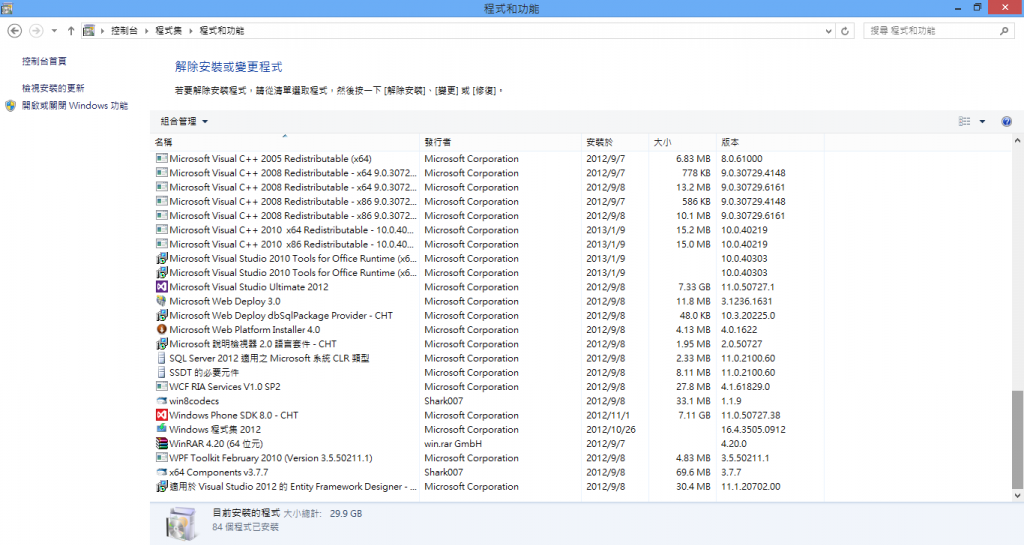Open the view options dropdown arrow
This screenshot has height=545, width=1024.
click(982, 121)
